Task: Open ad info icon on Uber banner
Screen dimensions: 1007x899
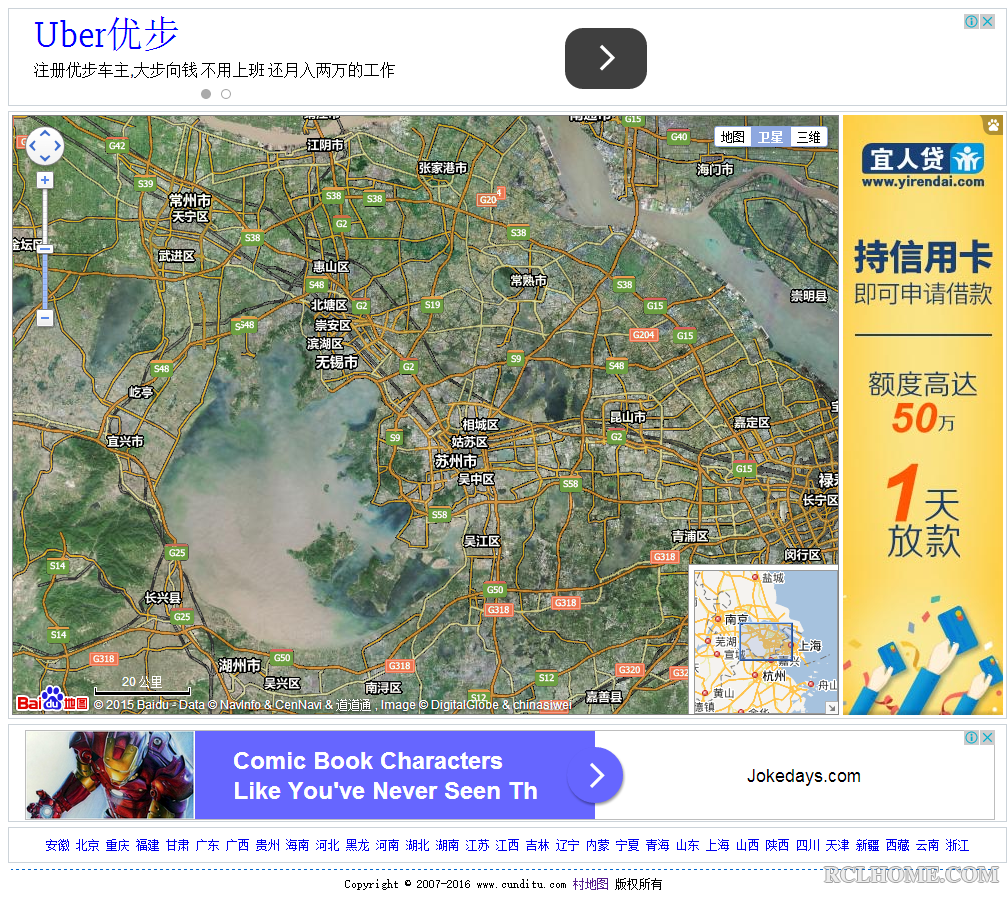Action: [972, 22]
